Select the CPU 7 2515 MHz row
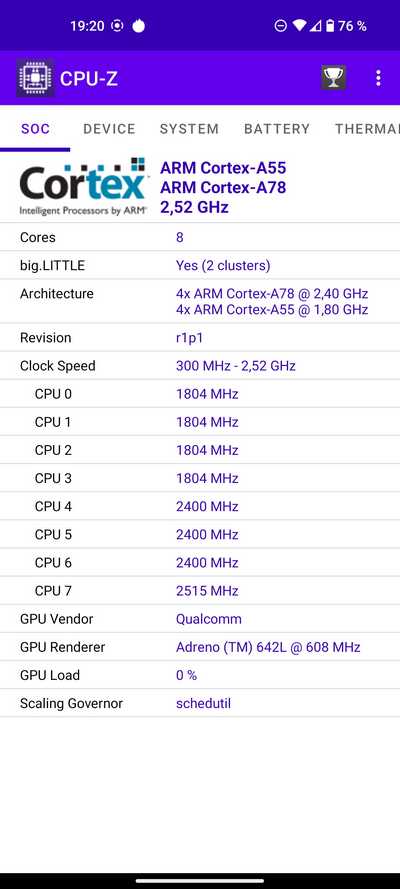The image size is (400, 889). click(200, 591)
